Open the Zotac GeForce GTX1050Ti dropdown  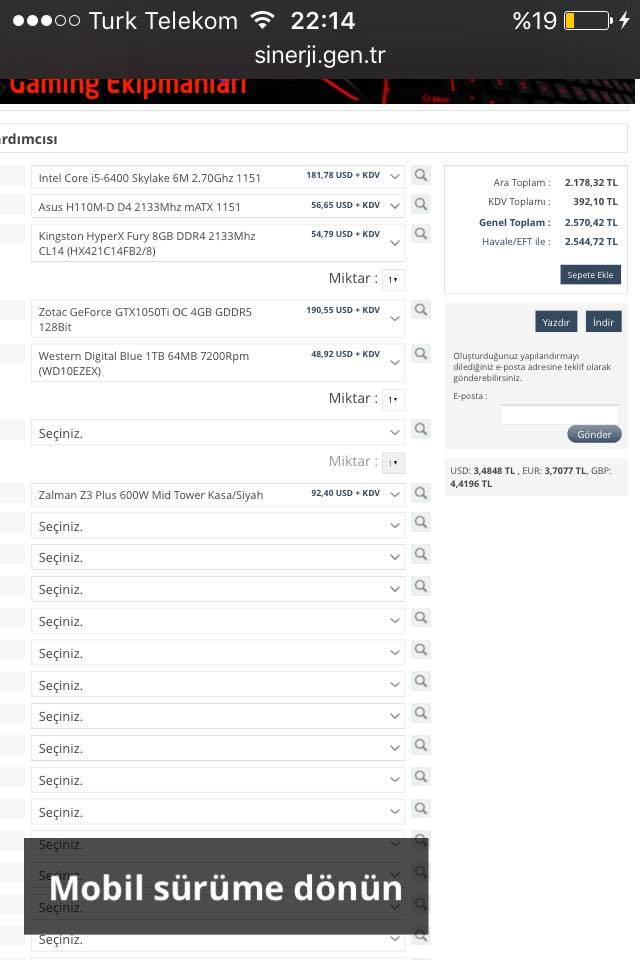pos(218,319)
